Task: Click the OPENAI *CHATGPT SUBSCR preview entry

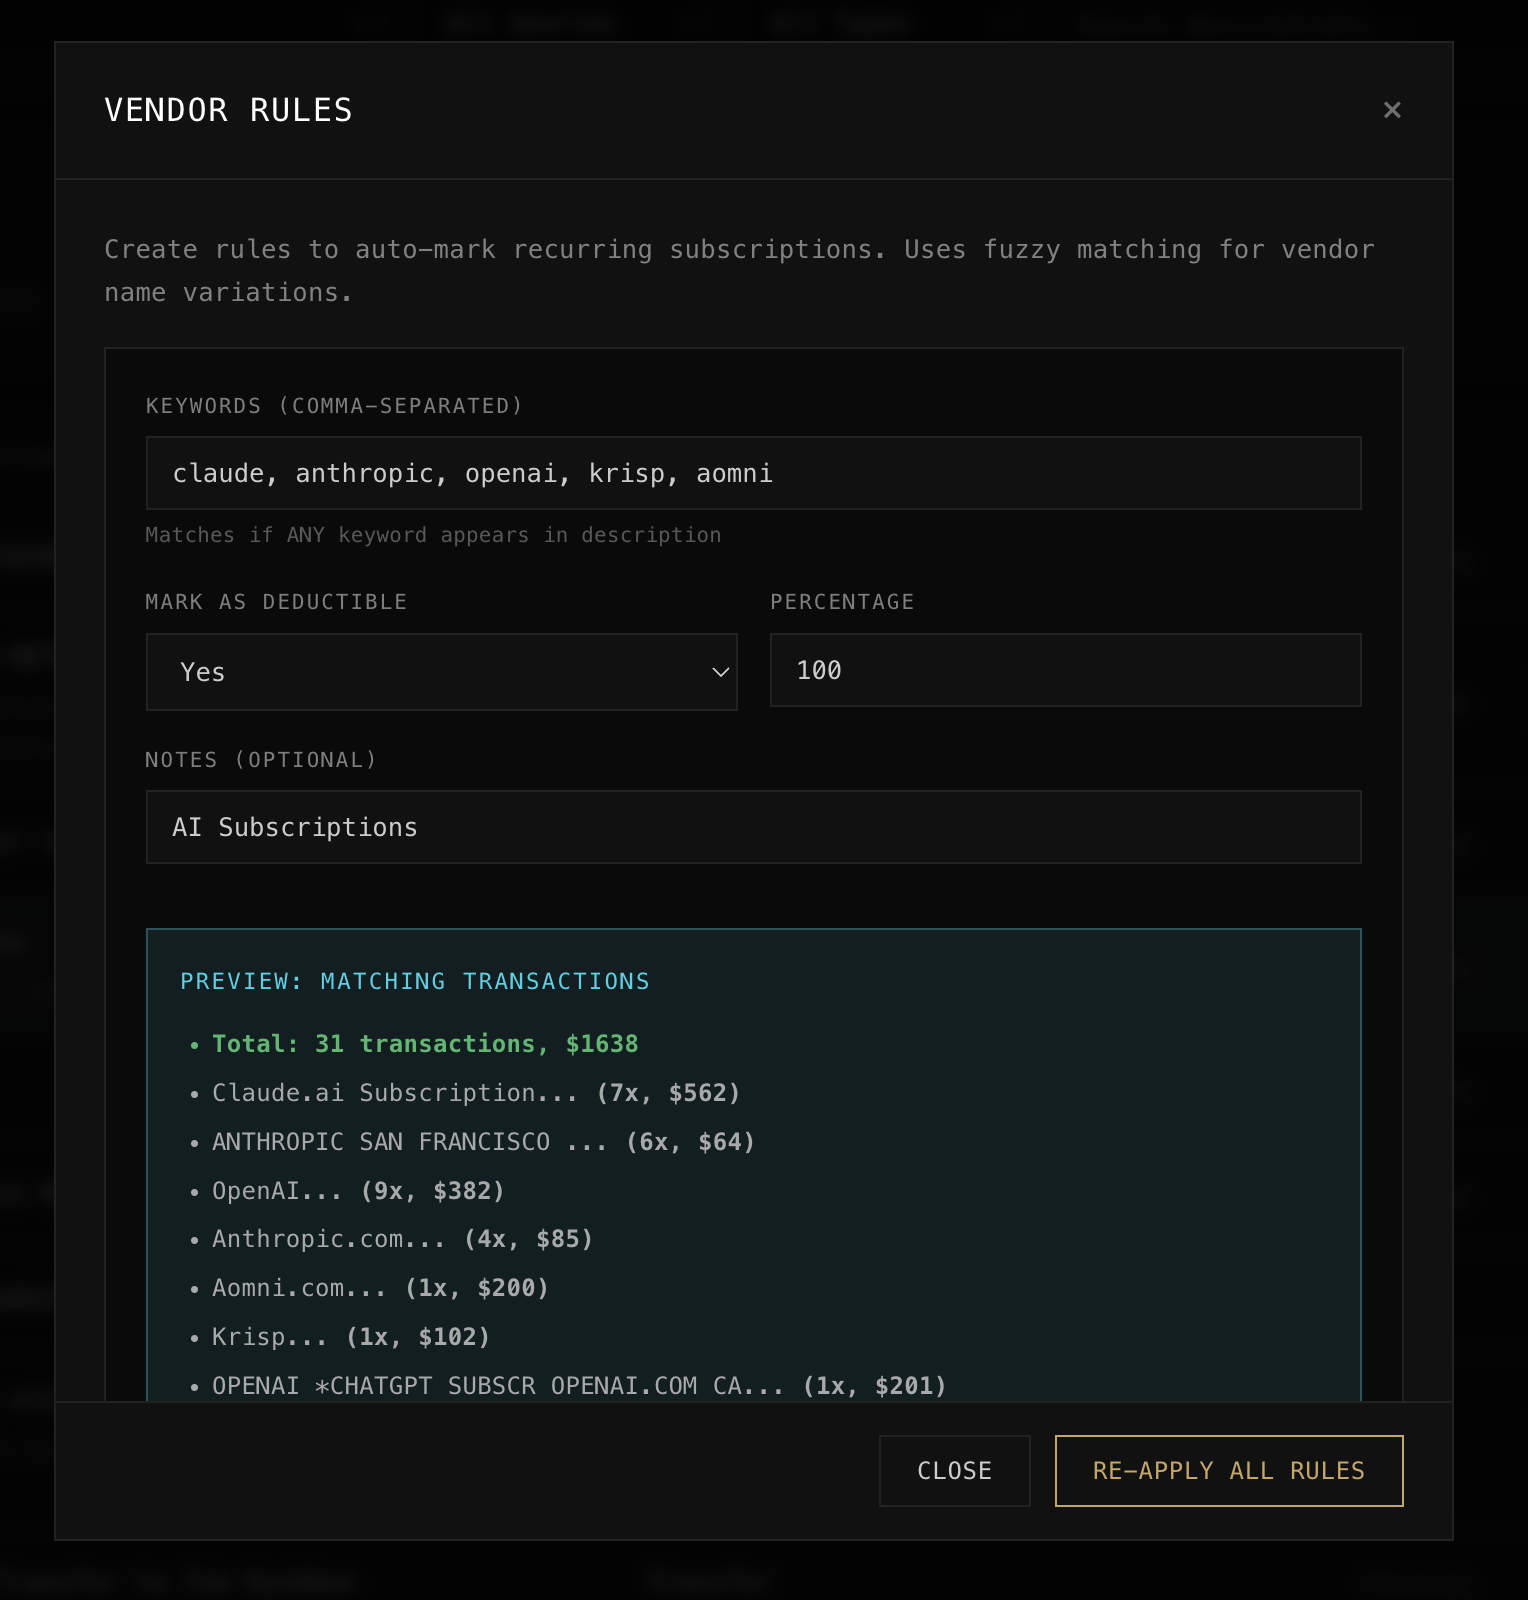Action: coord(578,1385)
